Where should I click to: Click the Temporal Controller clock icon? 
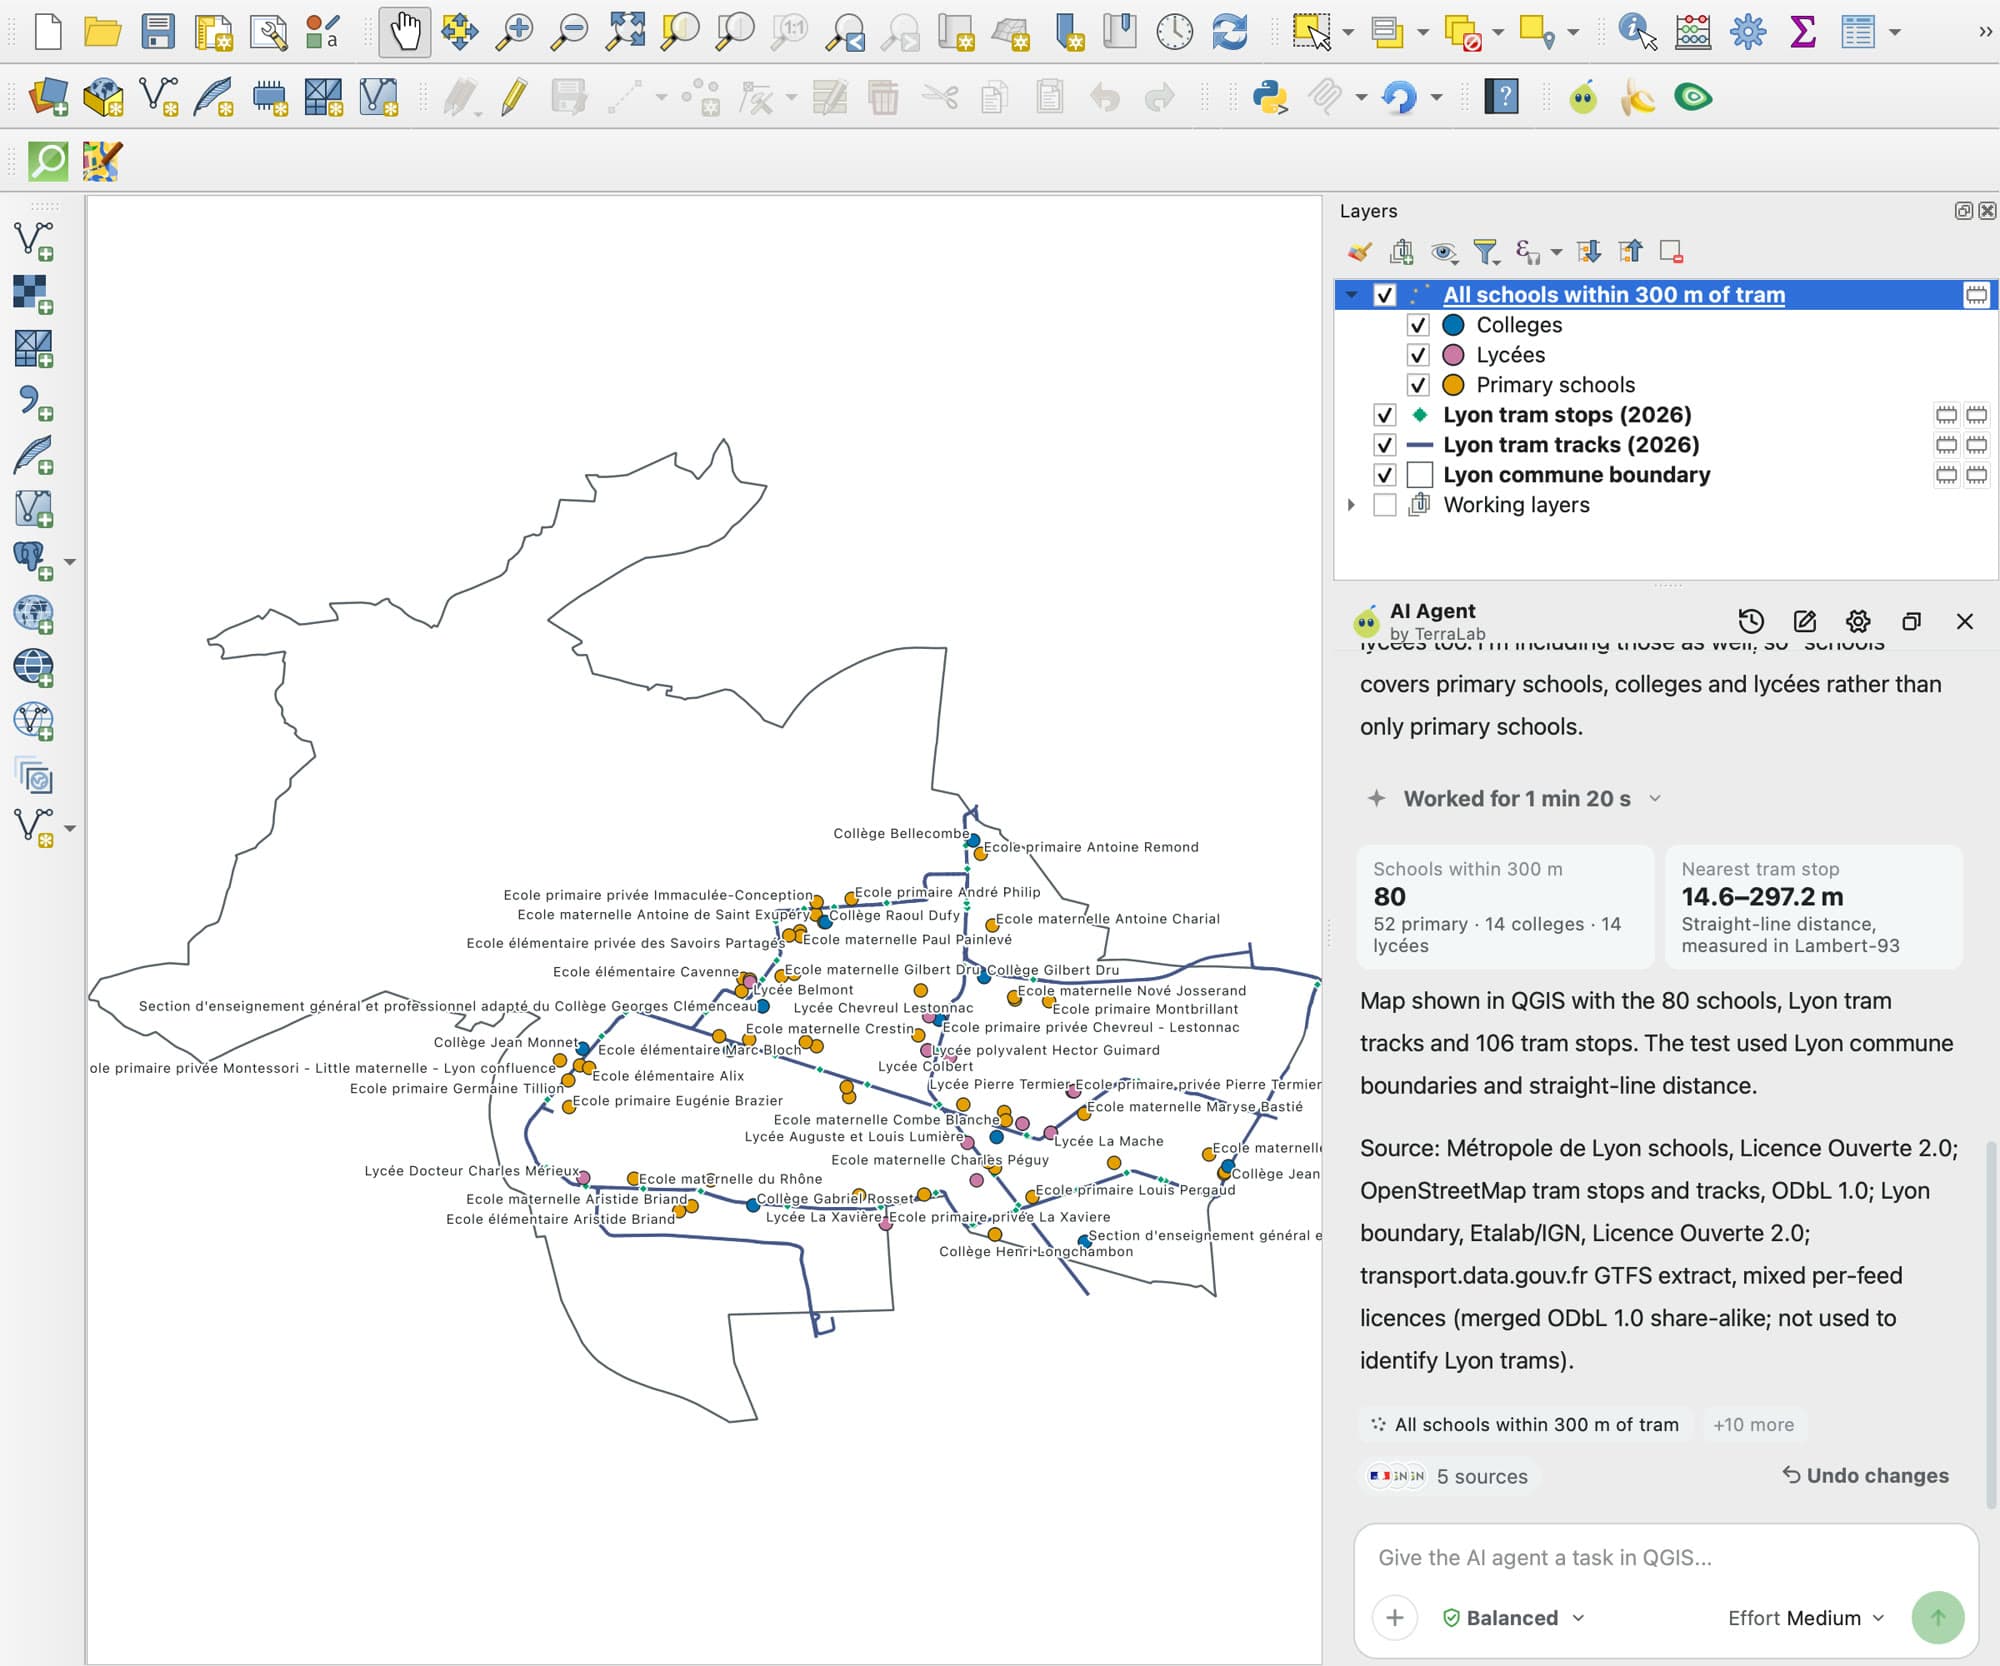pos(1174,31)
